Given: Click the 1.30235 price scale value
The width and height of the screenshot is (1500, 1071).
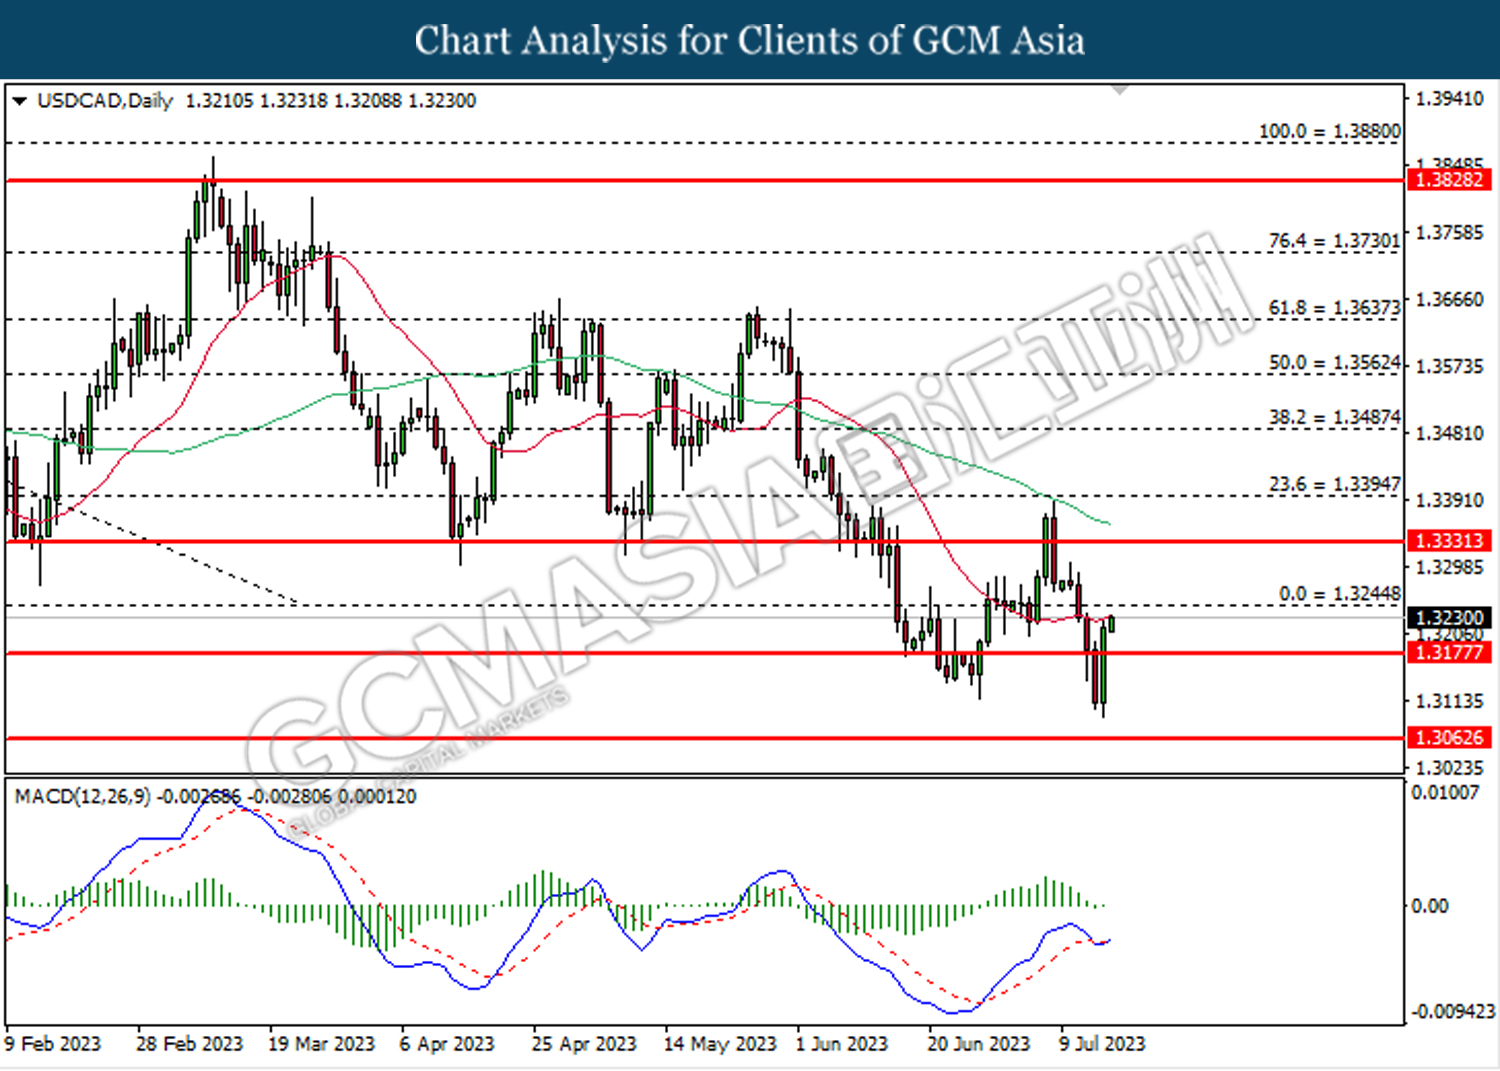Looking at the screenshot, I should click(1450, 768).
